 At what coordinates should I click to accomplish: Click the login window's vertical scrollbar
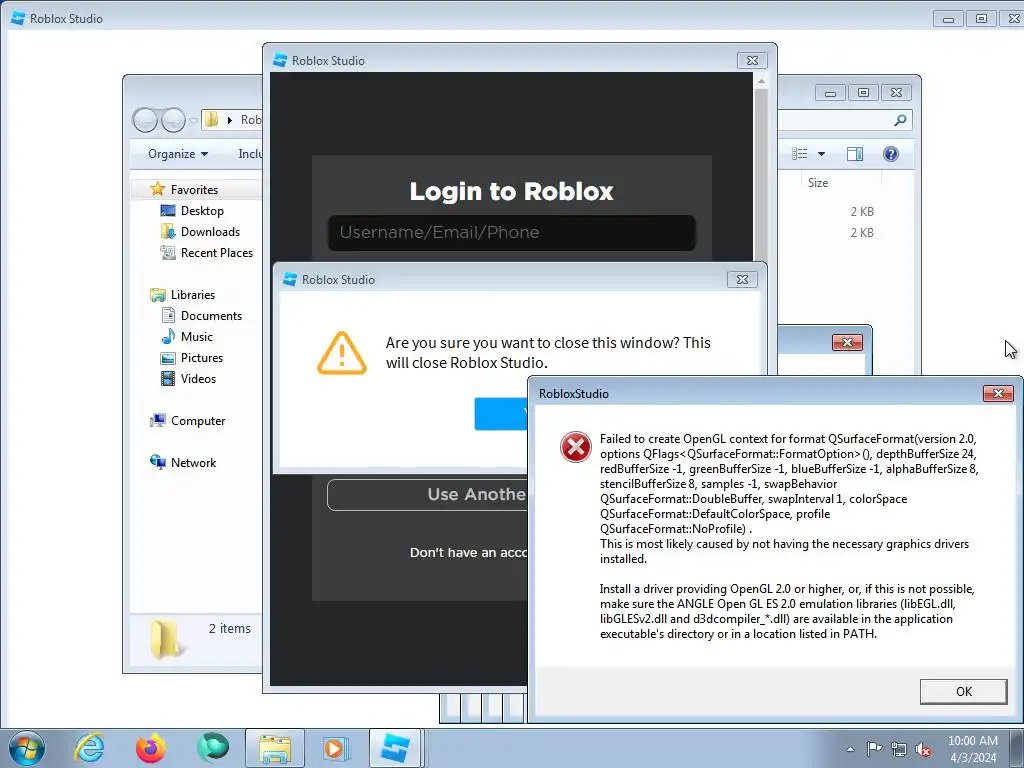coord(761,173)
